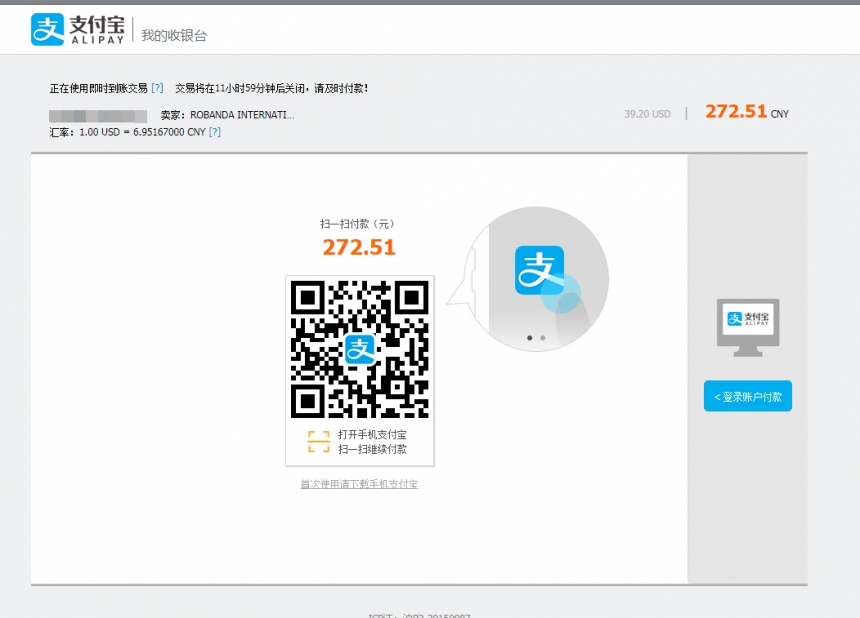
Task: Click the payment QR code image
Action: coord(360,349)
